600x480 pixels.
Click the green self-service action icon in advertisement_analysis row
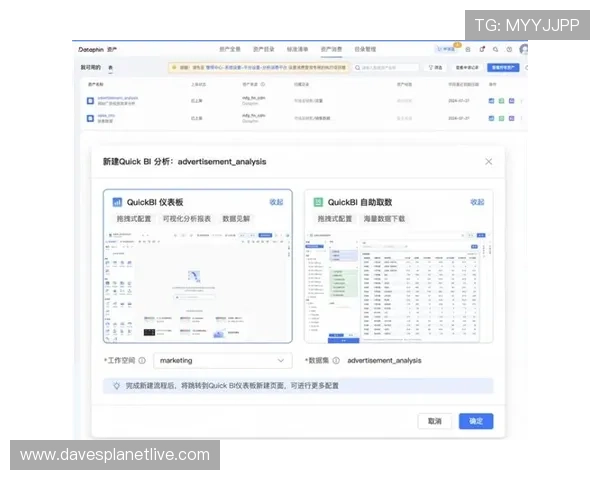click(x=501, y=101)
